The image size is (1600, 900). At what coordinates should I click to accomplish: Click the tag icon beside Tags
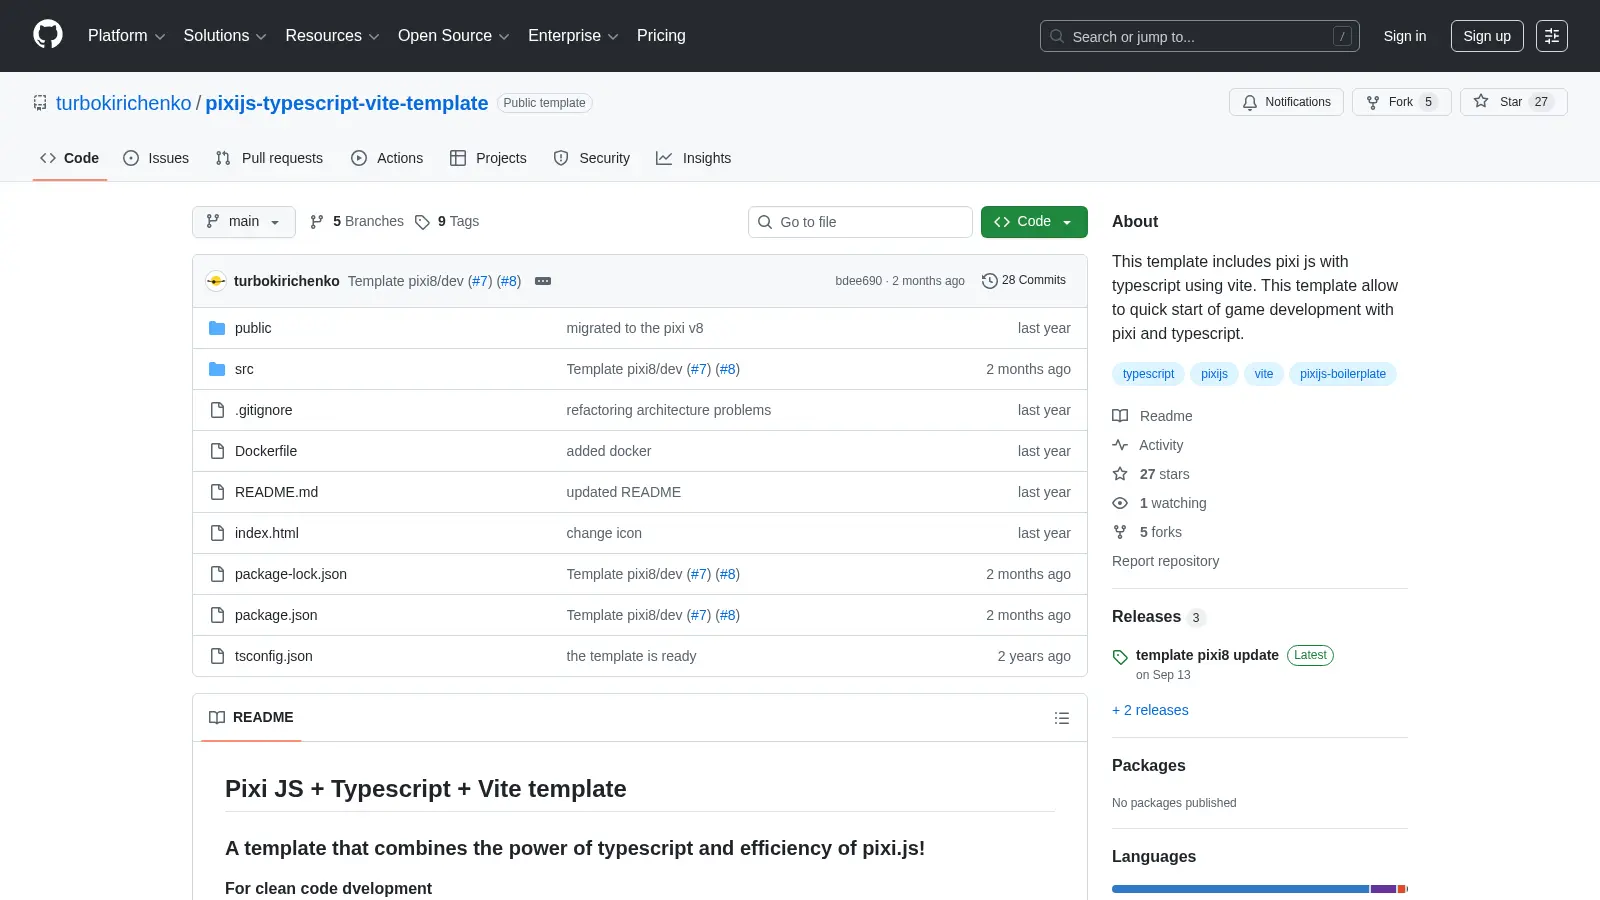click(x=422, y=222)
